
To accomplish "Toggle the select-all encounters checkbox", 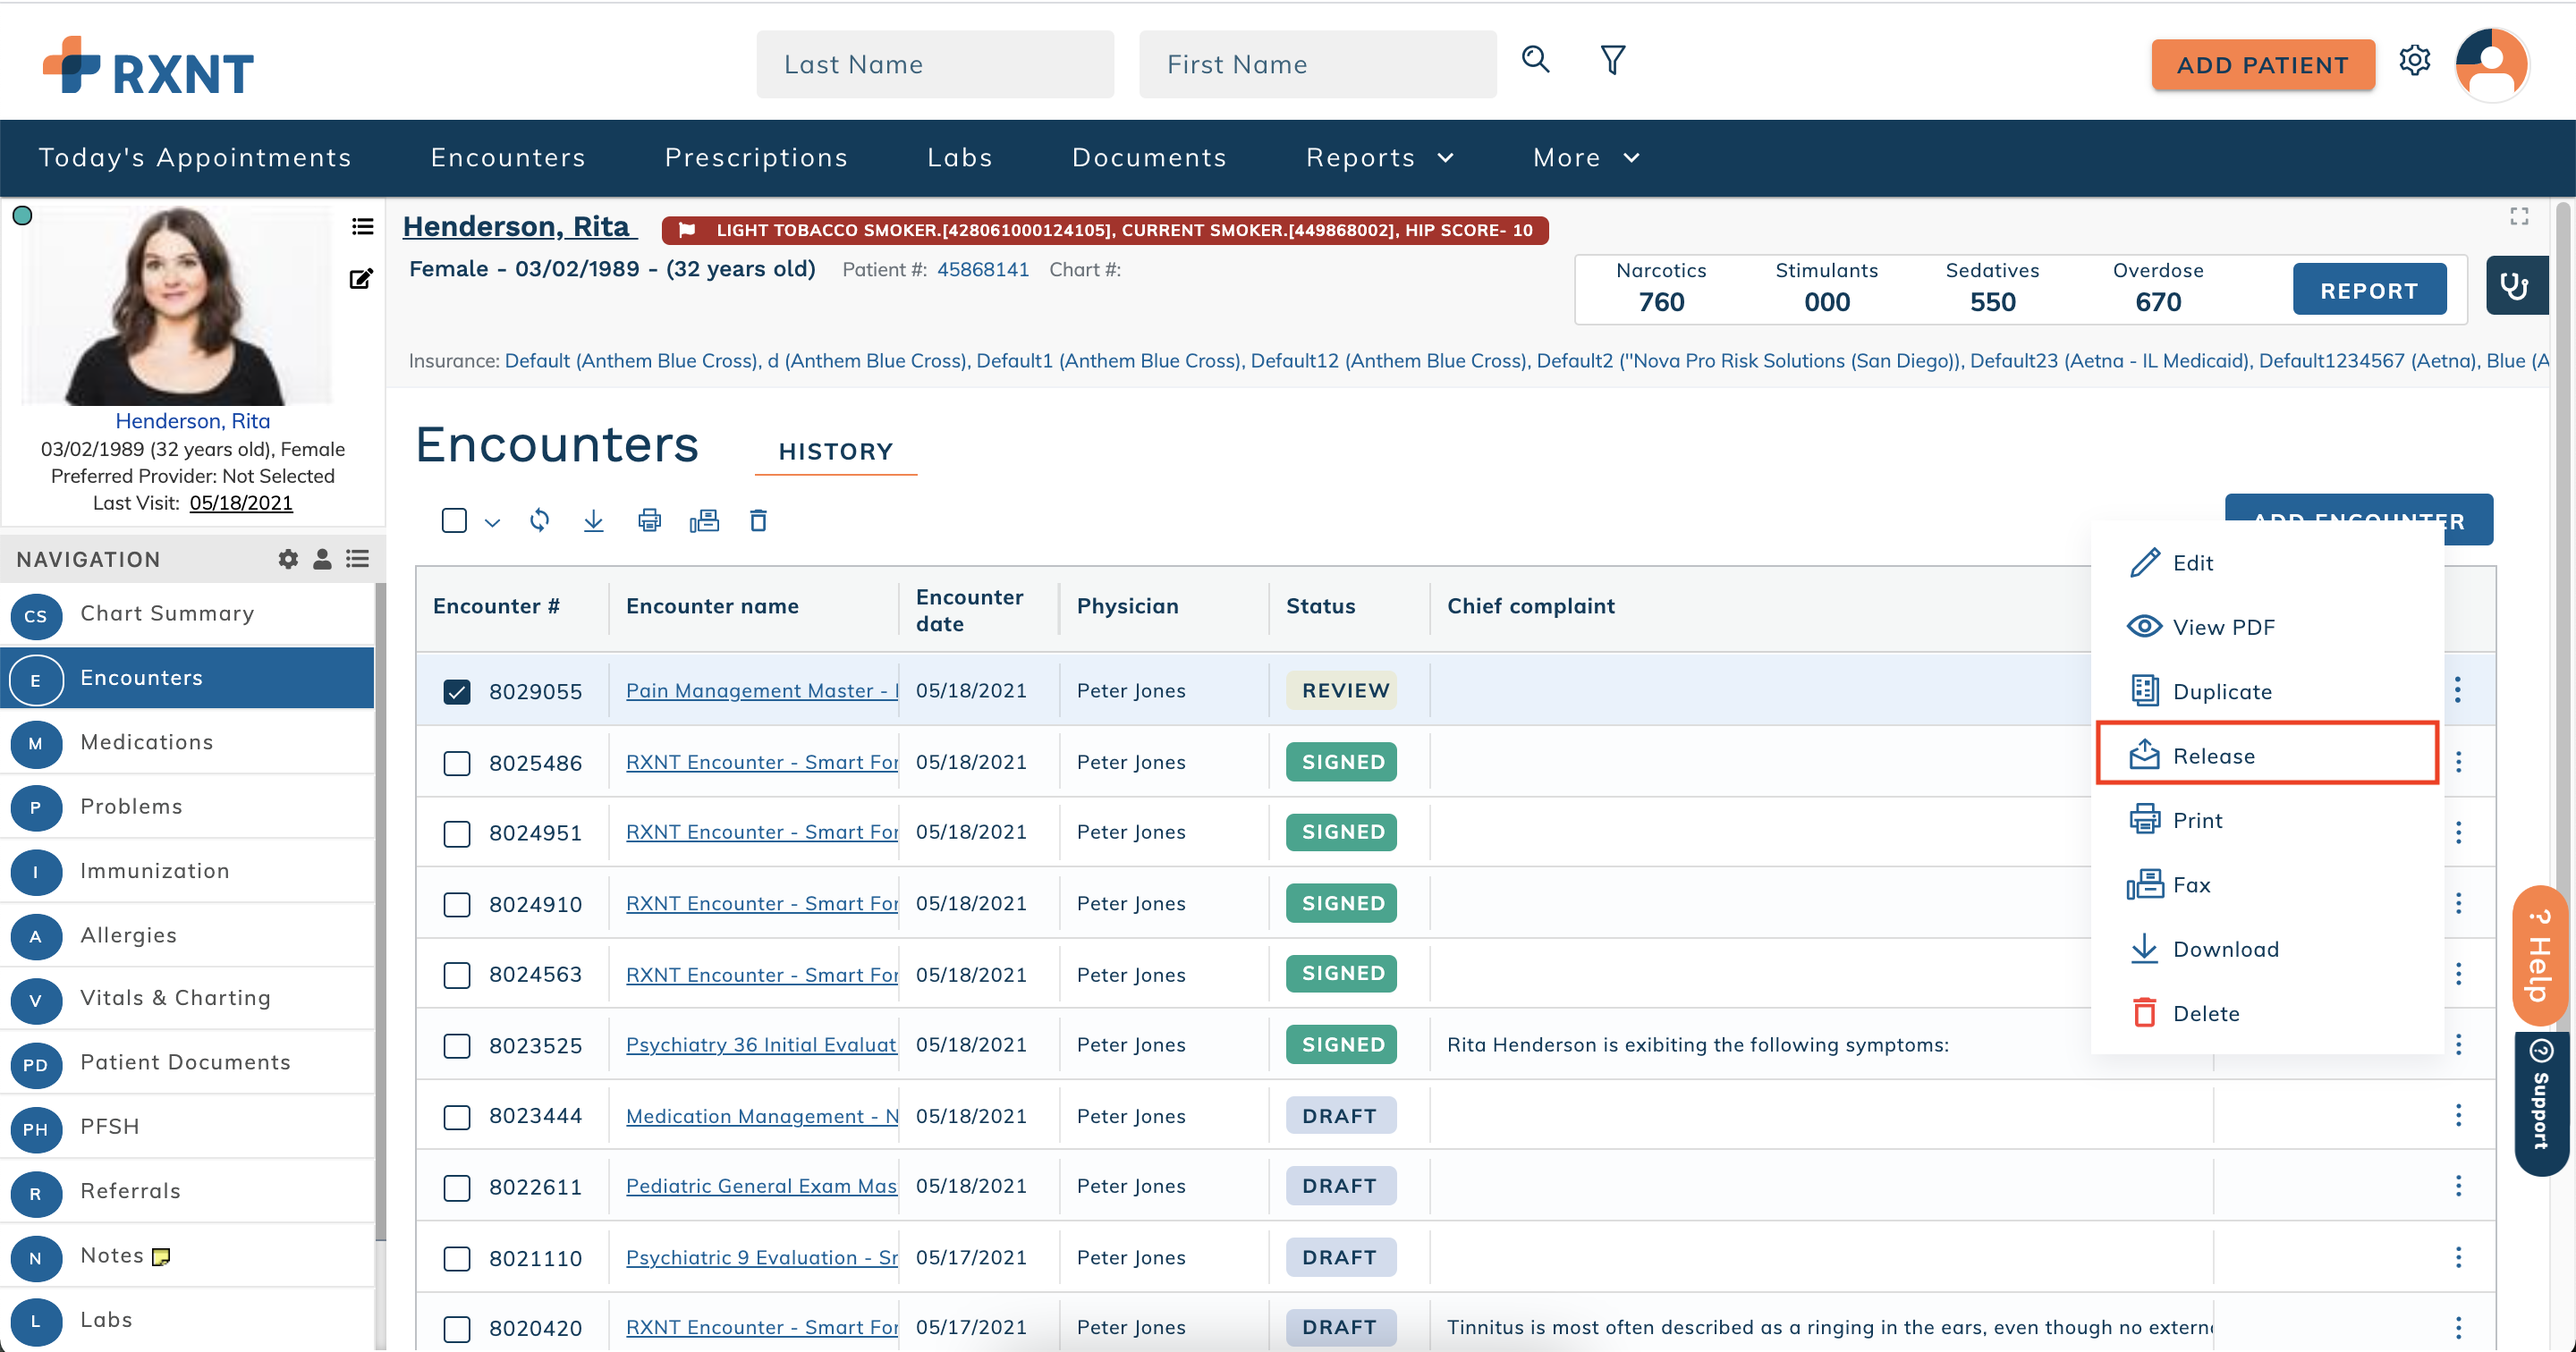I will pos(453,520).
